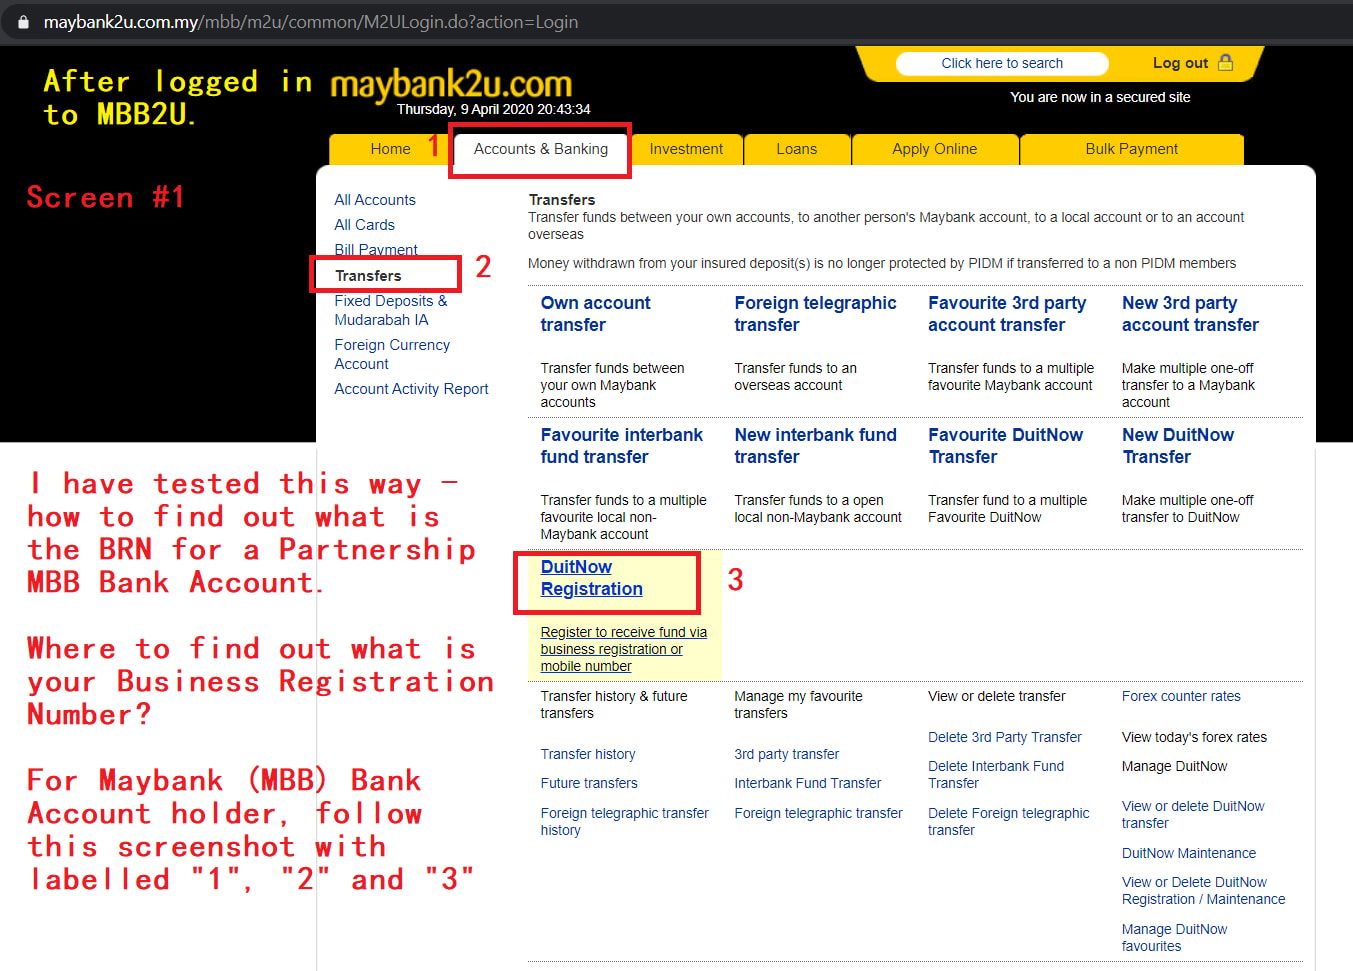Open the Home tab
The width and height of the screenshot is (1353, 971).
click(390, 149)
